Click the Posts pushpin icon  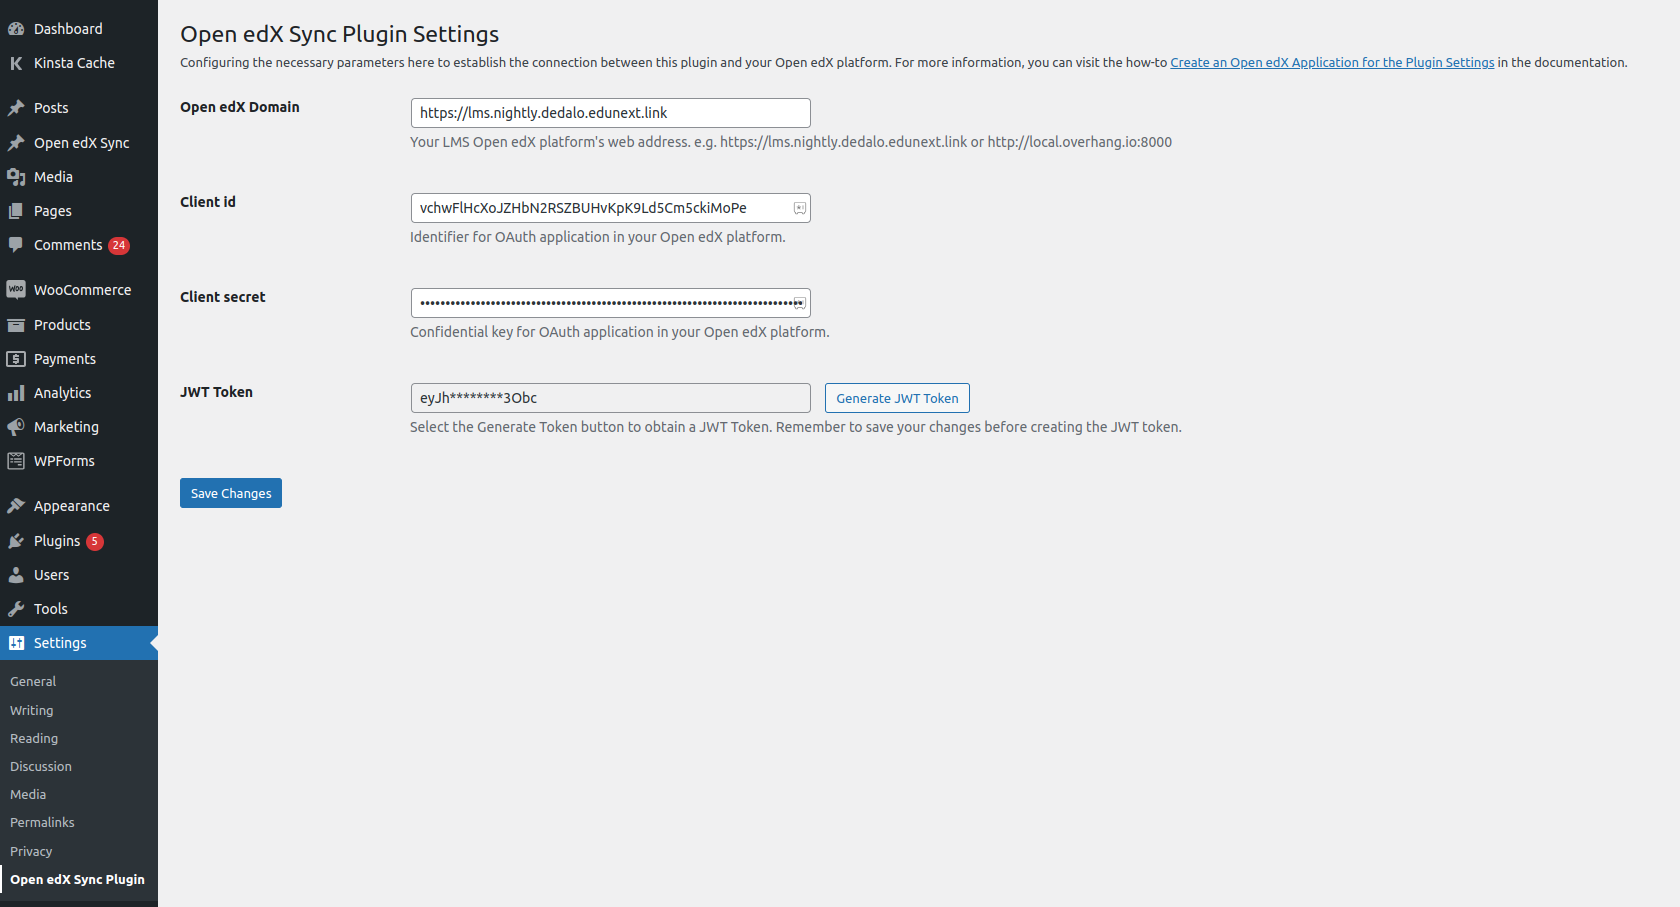(x=16, y=108)
